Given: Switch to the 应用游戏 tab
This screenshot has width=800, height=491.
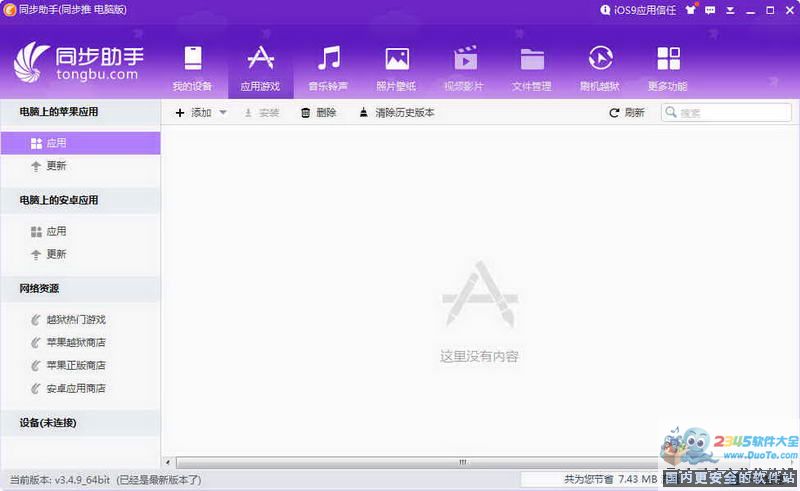Looking at the screenshot, I should pyautogui.click(x=260, y=67).
